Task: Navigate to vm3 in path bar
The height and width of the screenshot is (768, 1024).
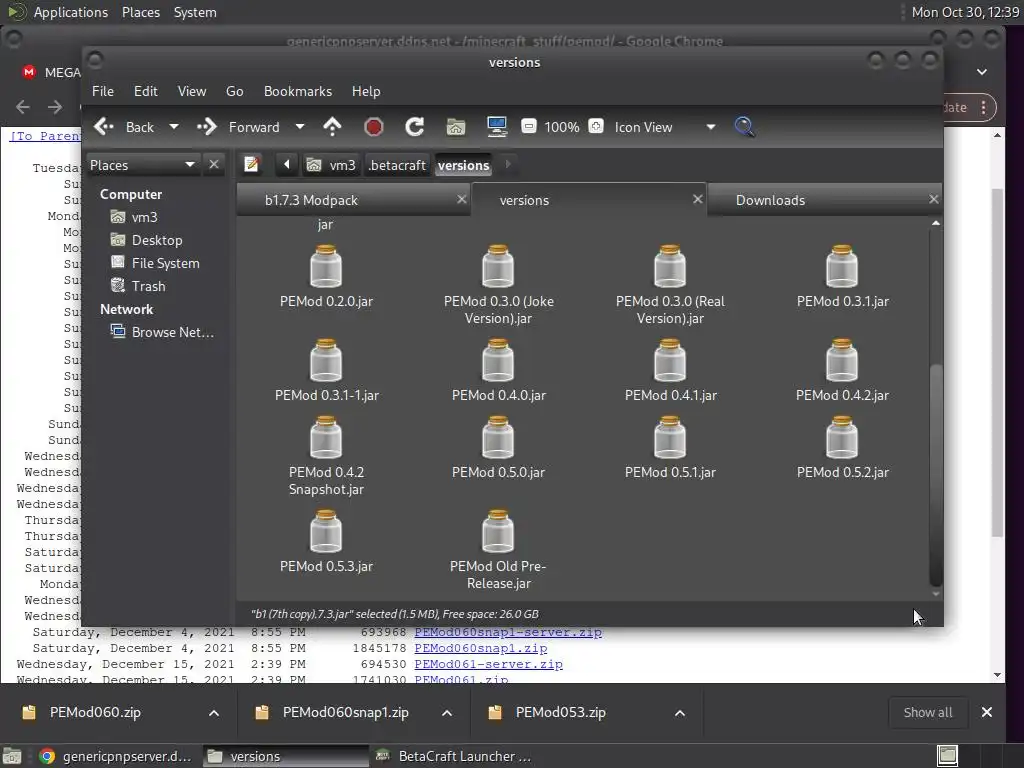Action: click(331, 165)
